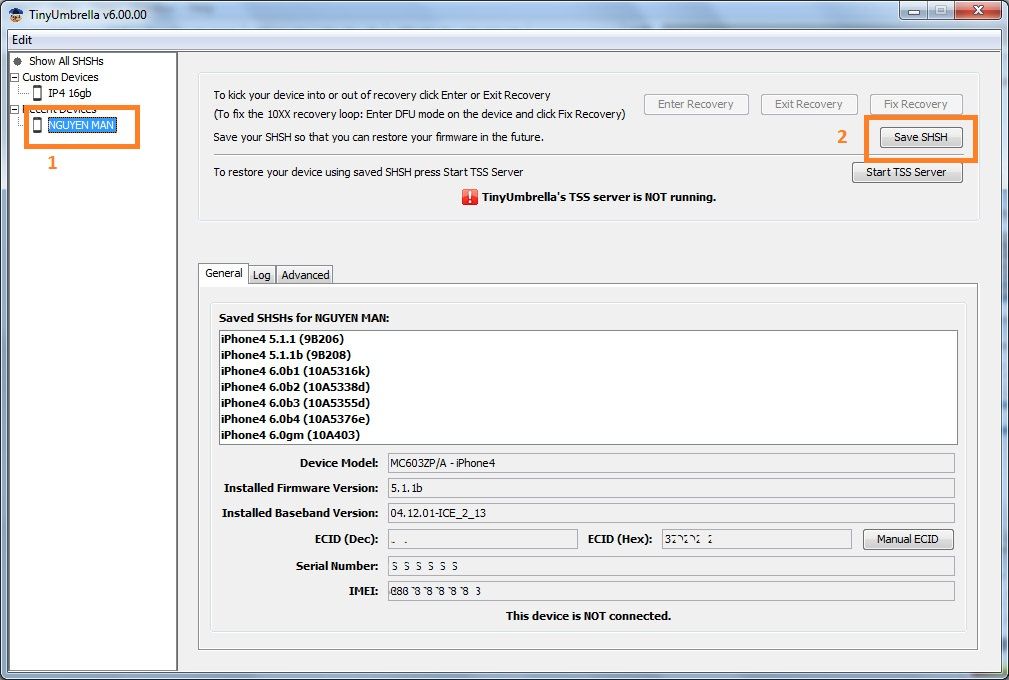Click the Exit Recovery button
1009x680 pixels.
[x=809, y=104]
